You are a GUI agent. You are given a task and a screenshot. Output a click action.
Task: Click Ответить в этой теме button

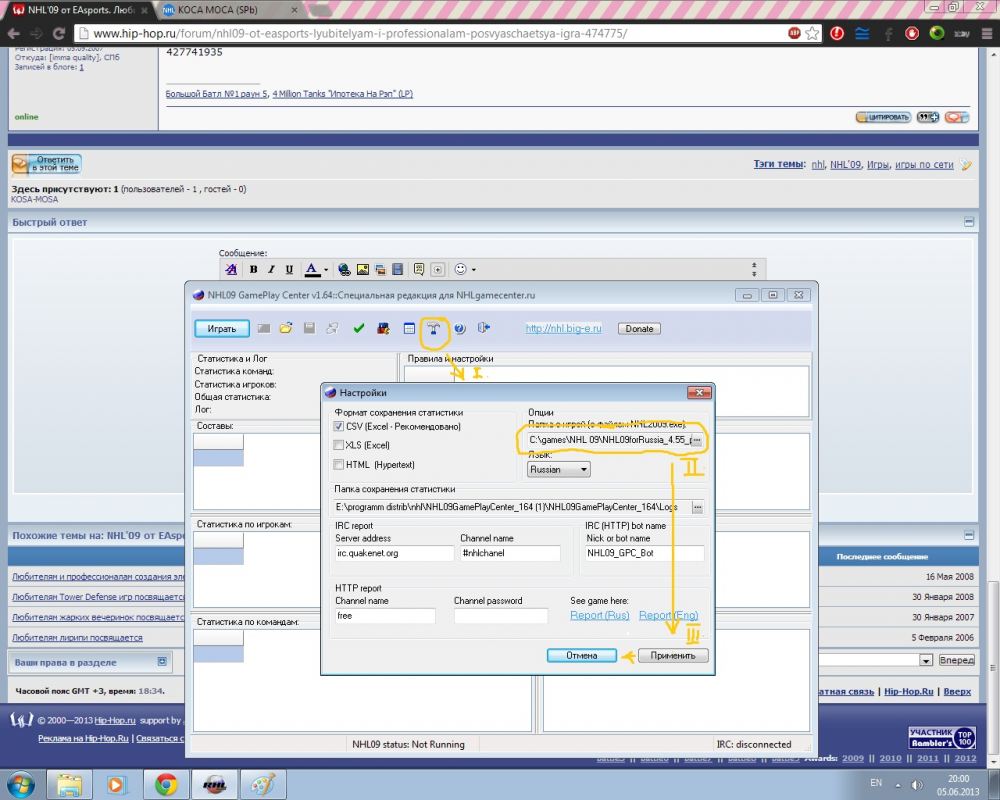47,164
